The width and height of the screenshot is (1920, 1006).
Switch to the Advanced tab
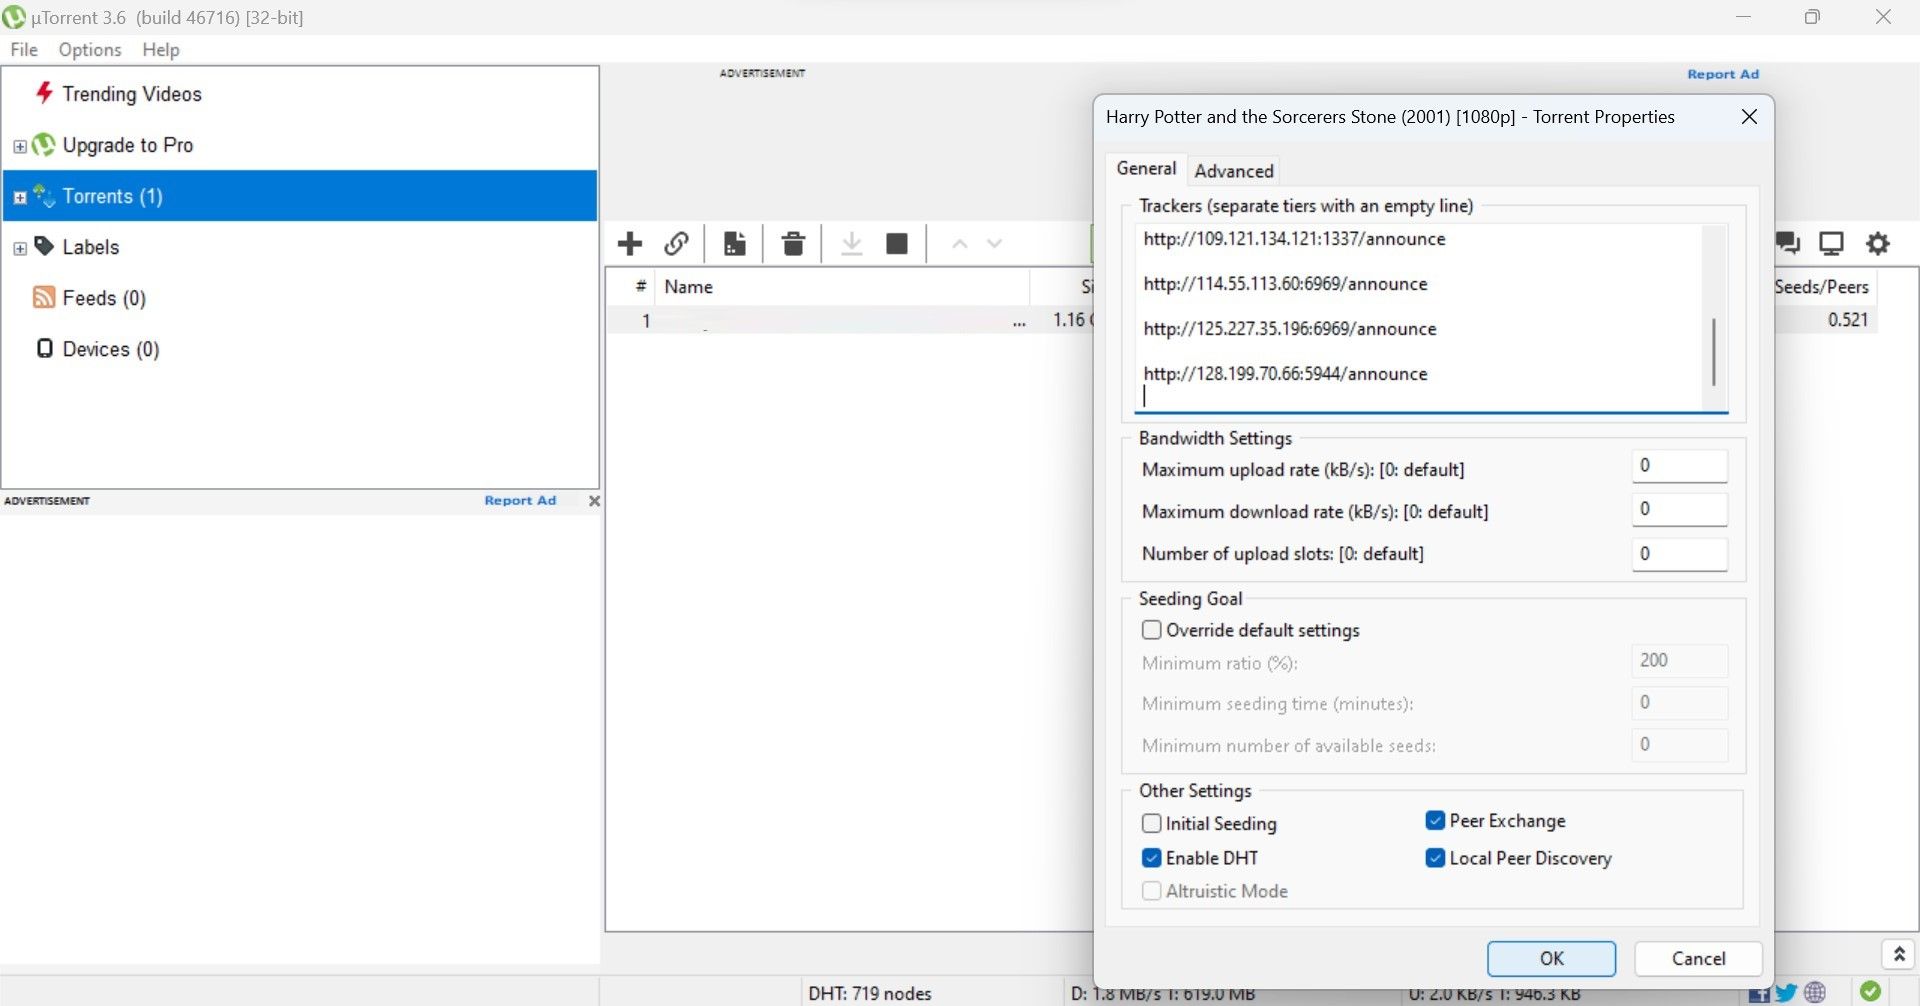(1234, 171)
